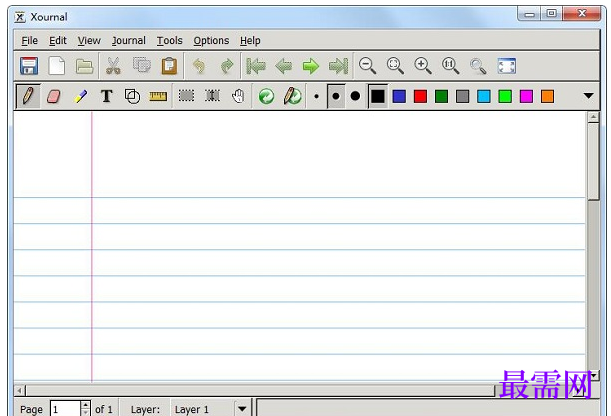Click vertical scrollbar up arrow
Image resolution: width=611 pixels, height=416 pixels.
[x=593, y=117]
